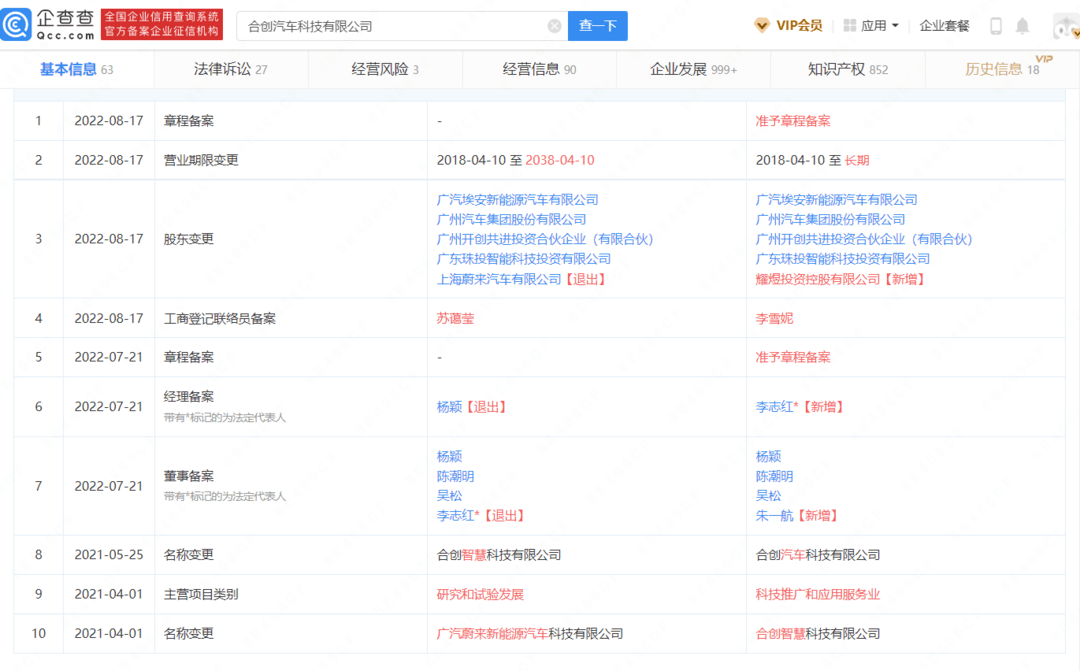
Task: Open the notifications bell
Action: tap(1023, 26)
